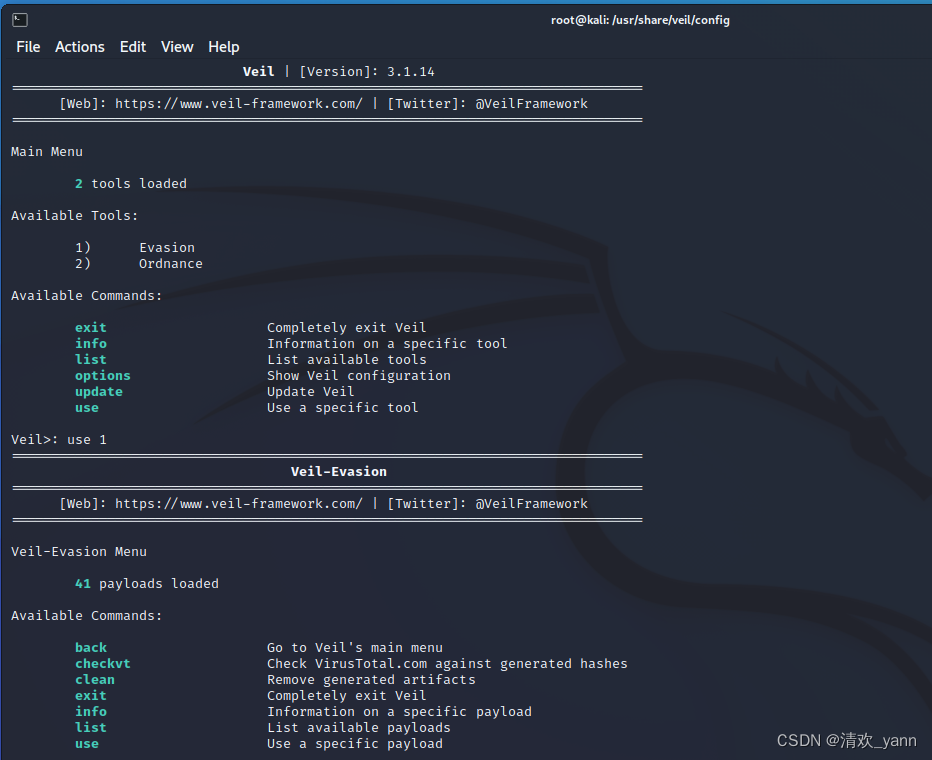Open the second veil-framework.com web link
Screen dimensions: 932x760
pos(238,504)
